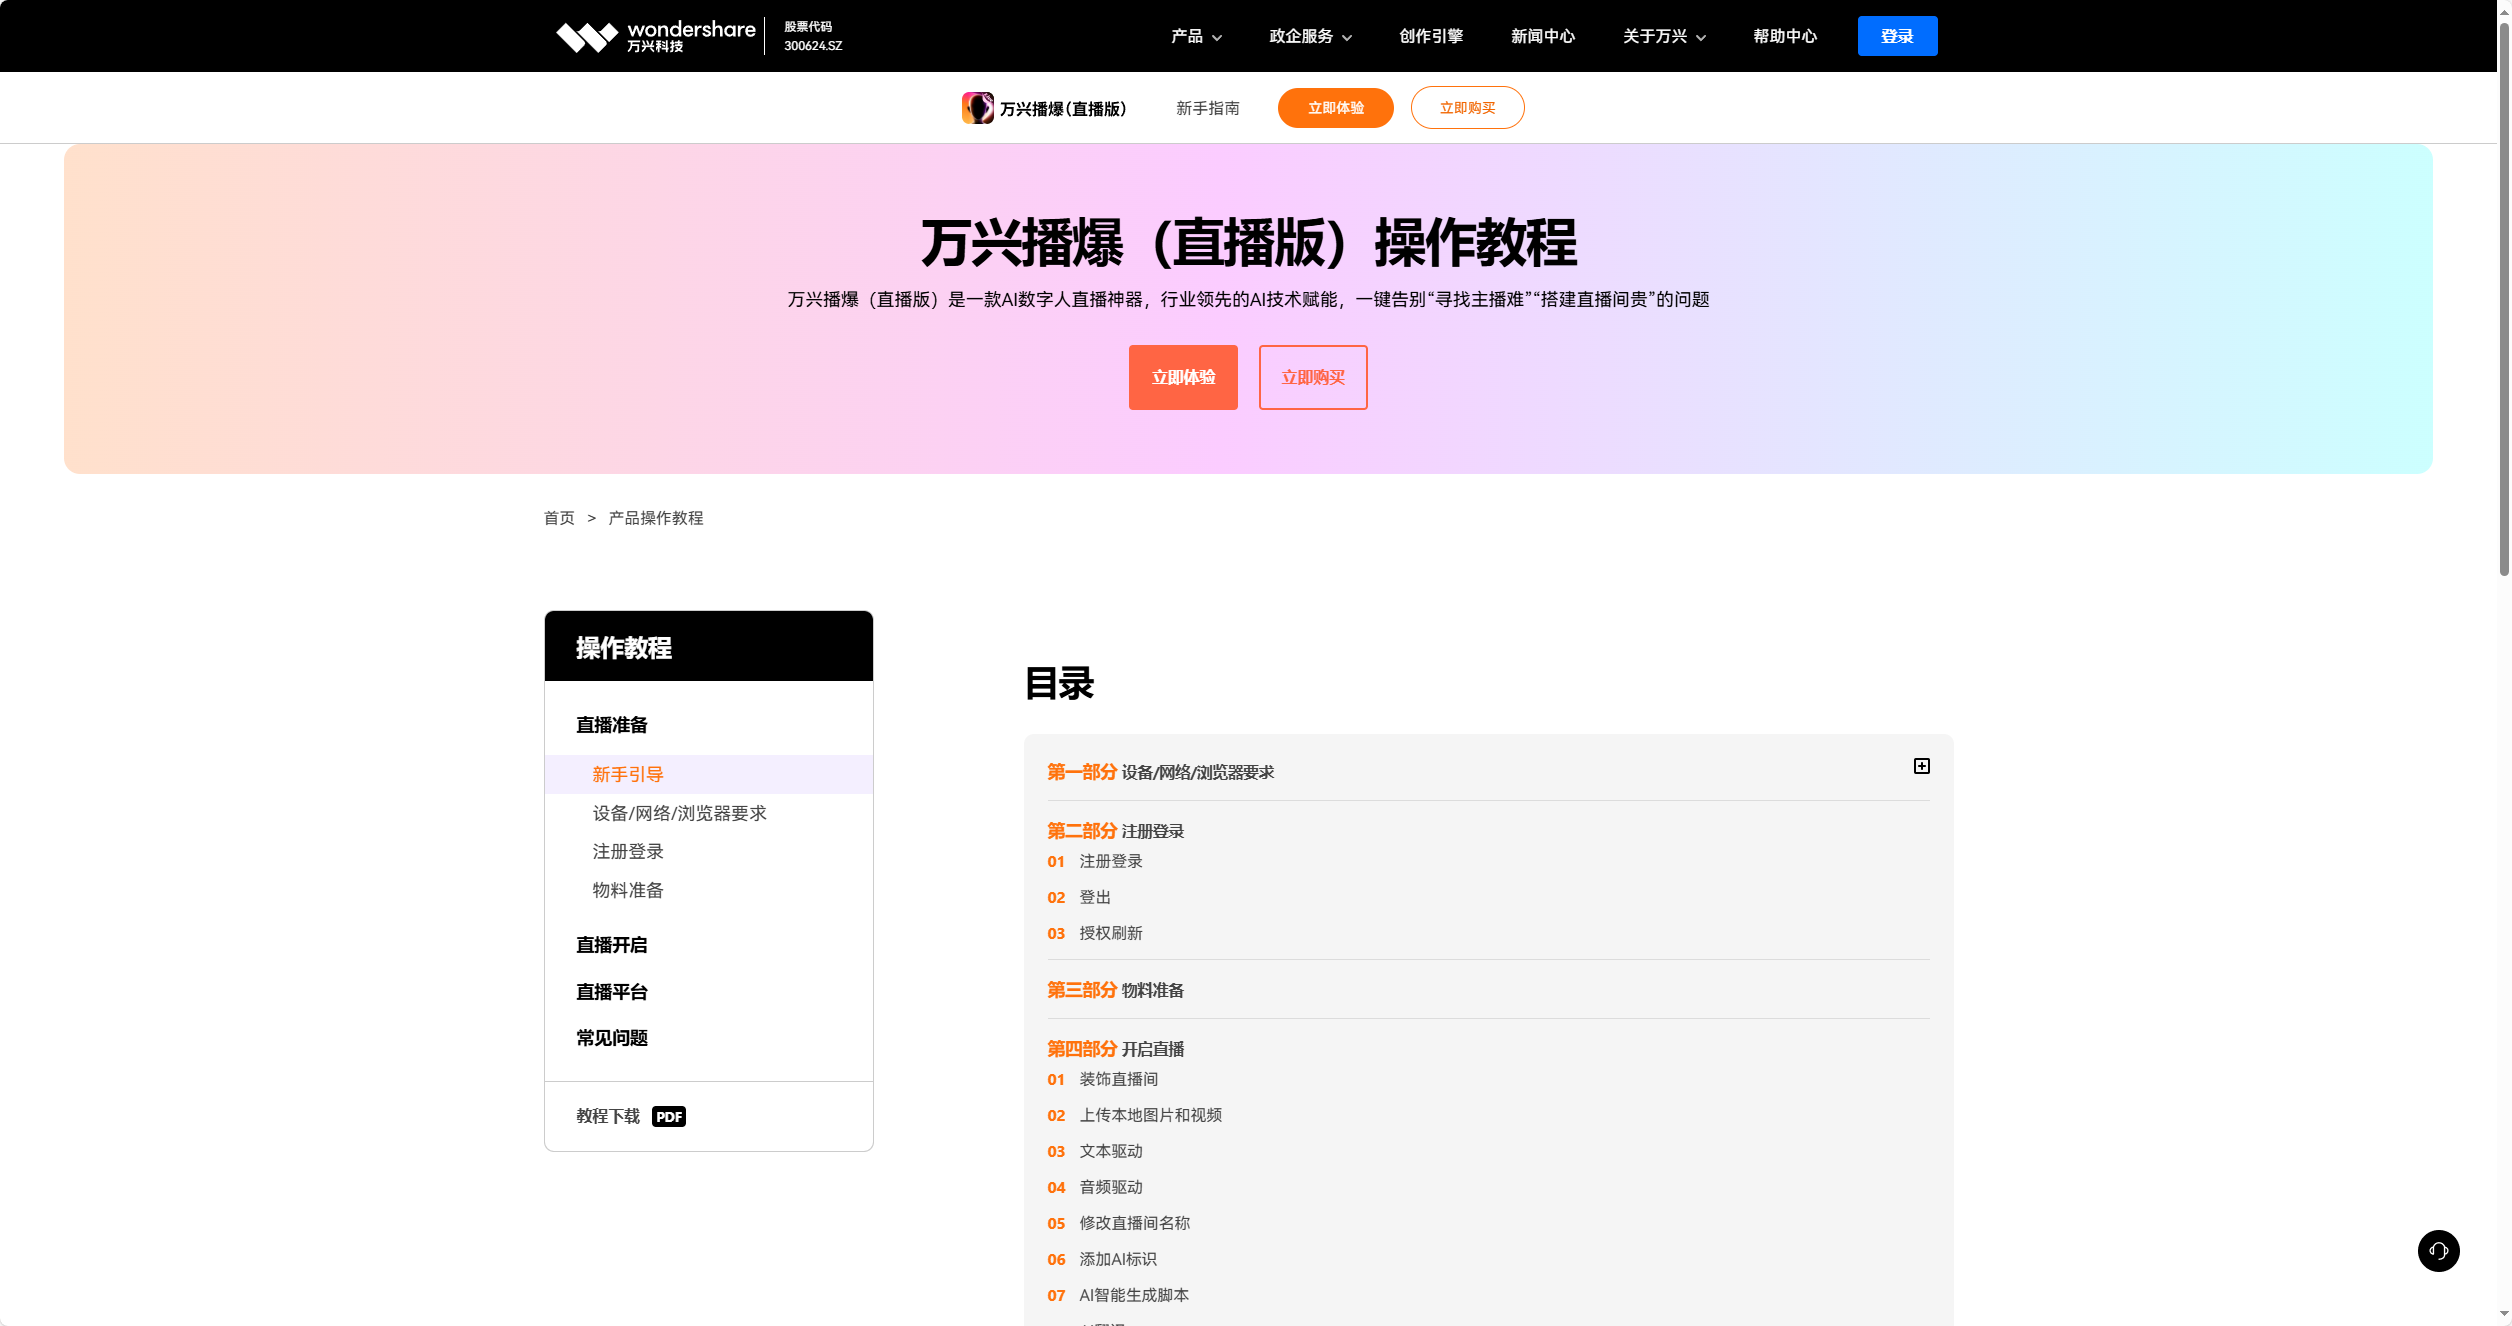
Task: Expand 常见问题 sidebar section
Action: click(612, 1038)
